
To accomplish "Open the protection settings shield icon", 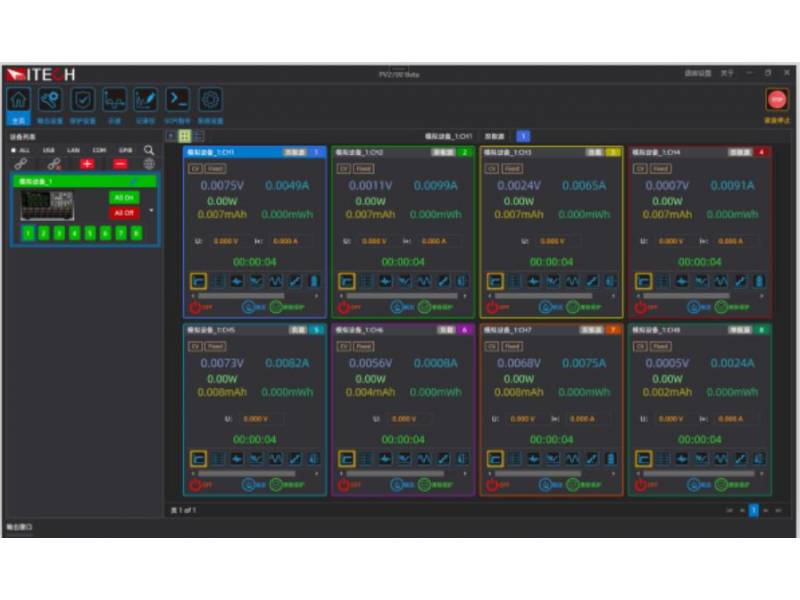I will (x=83, y=100).
